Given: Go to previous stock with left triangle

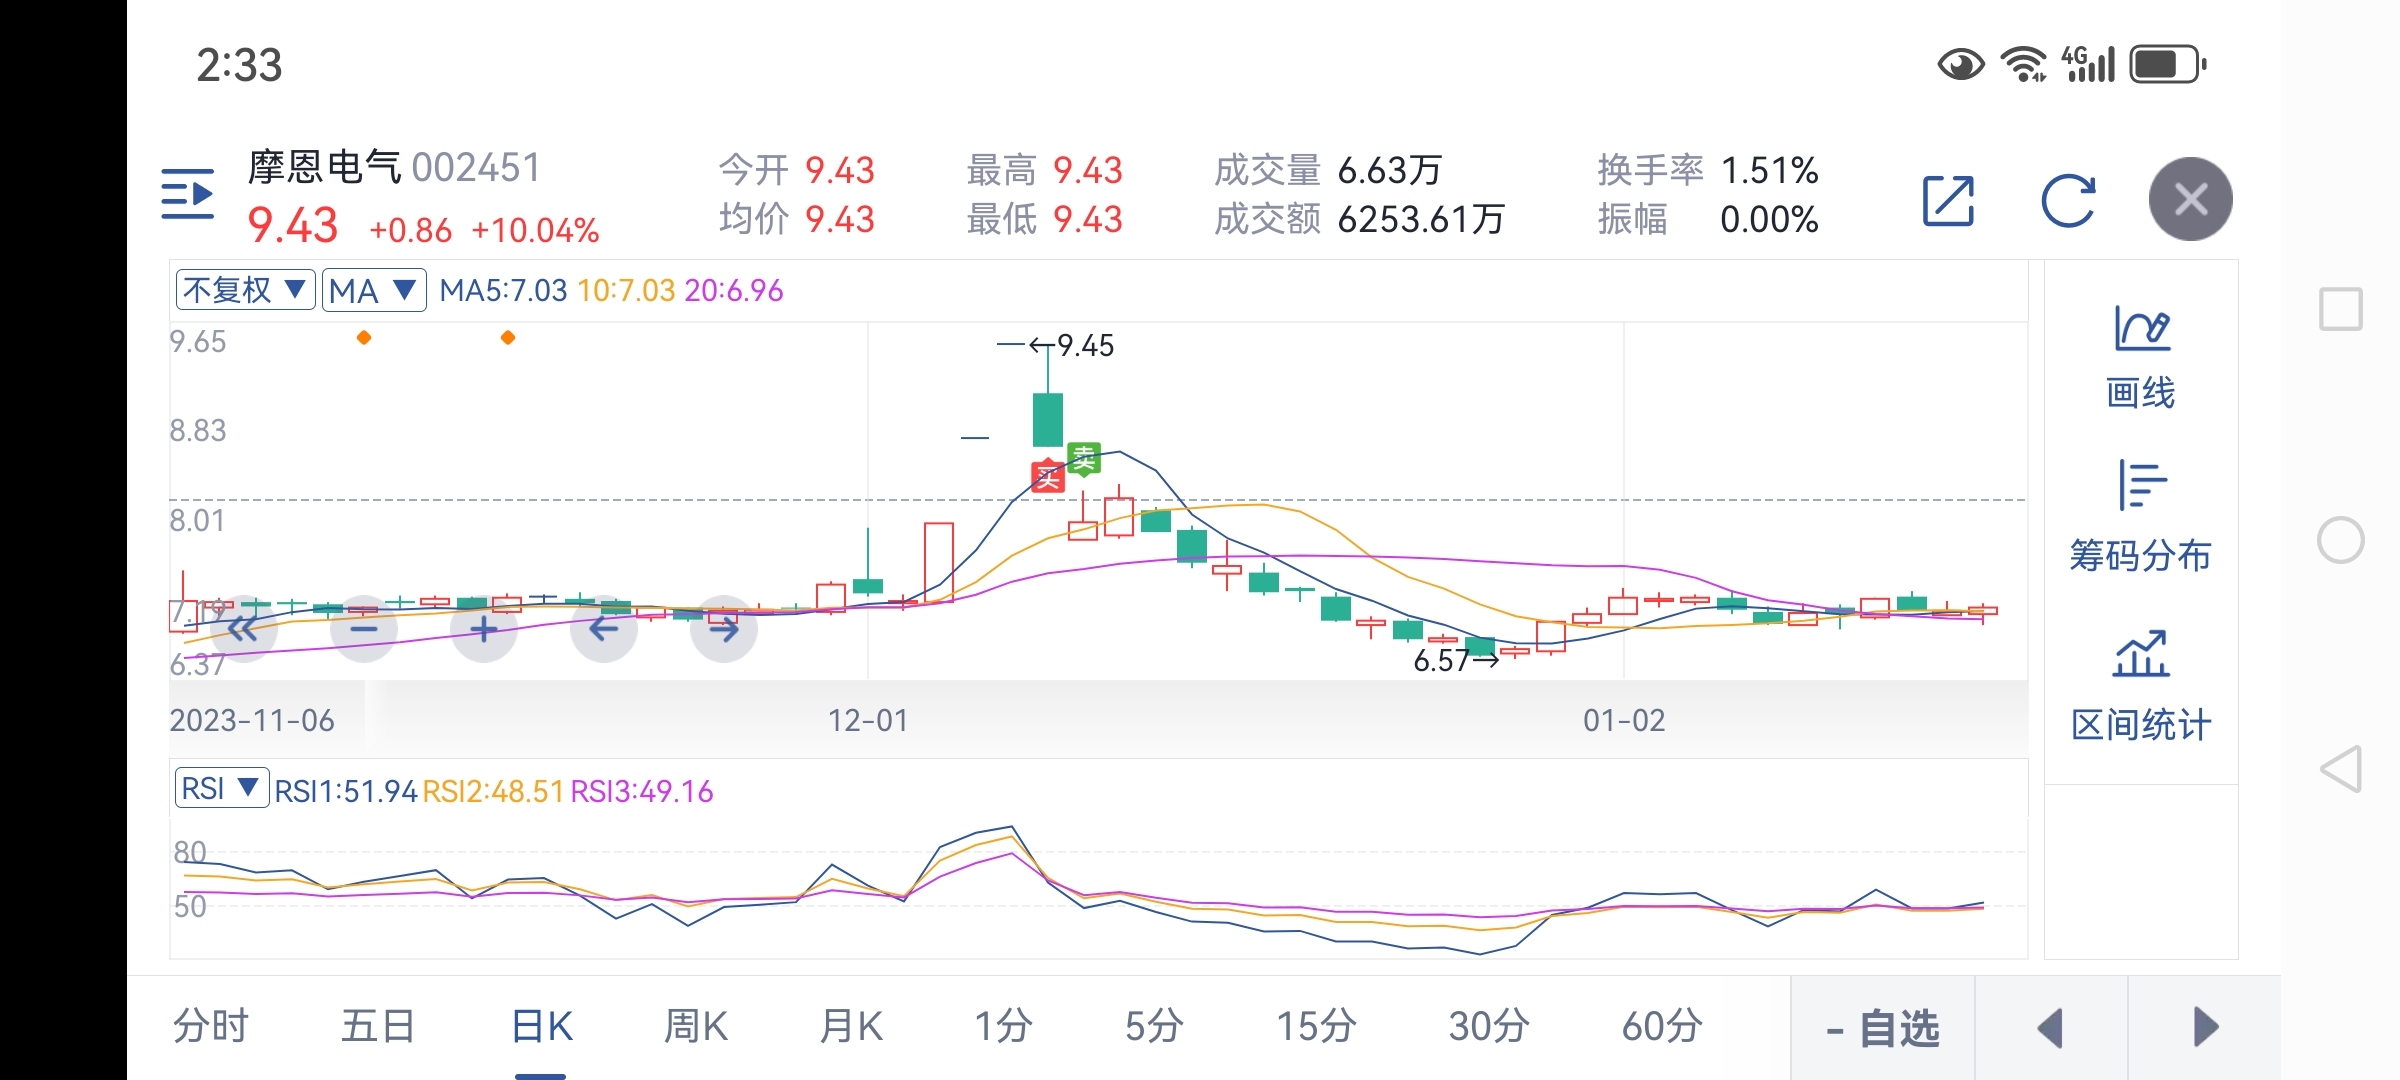Looking at the screenshot, I should tap(2050, 1028).
